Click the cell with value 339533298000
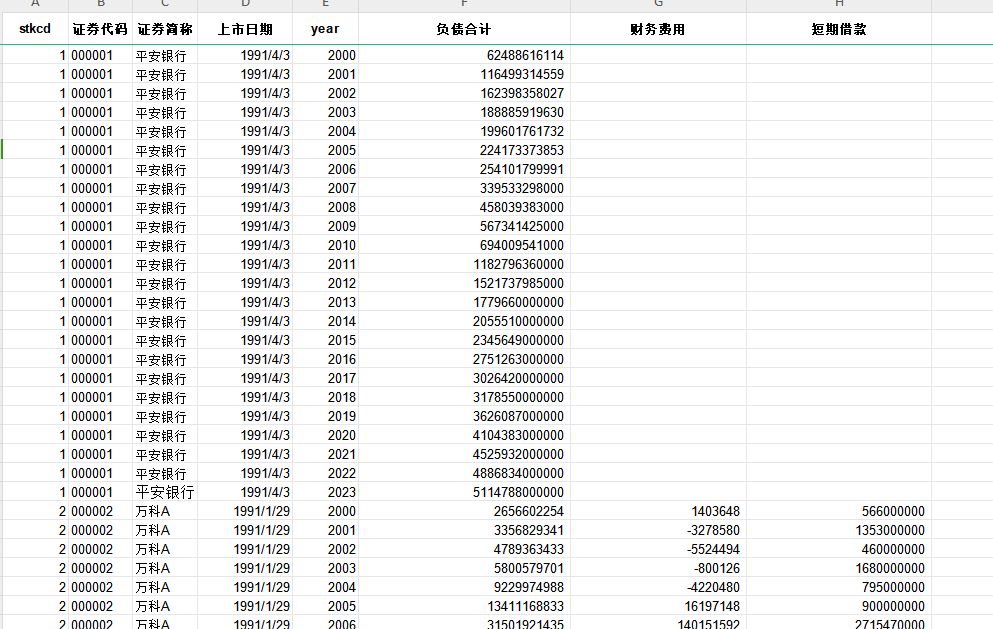993x629 pixels. click(464, 188)
